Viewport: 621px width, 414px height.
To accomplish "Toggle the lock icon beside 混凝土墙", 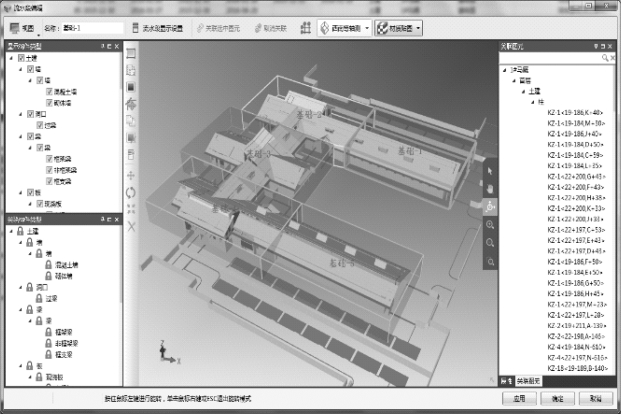I will point(48,264).
